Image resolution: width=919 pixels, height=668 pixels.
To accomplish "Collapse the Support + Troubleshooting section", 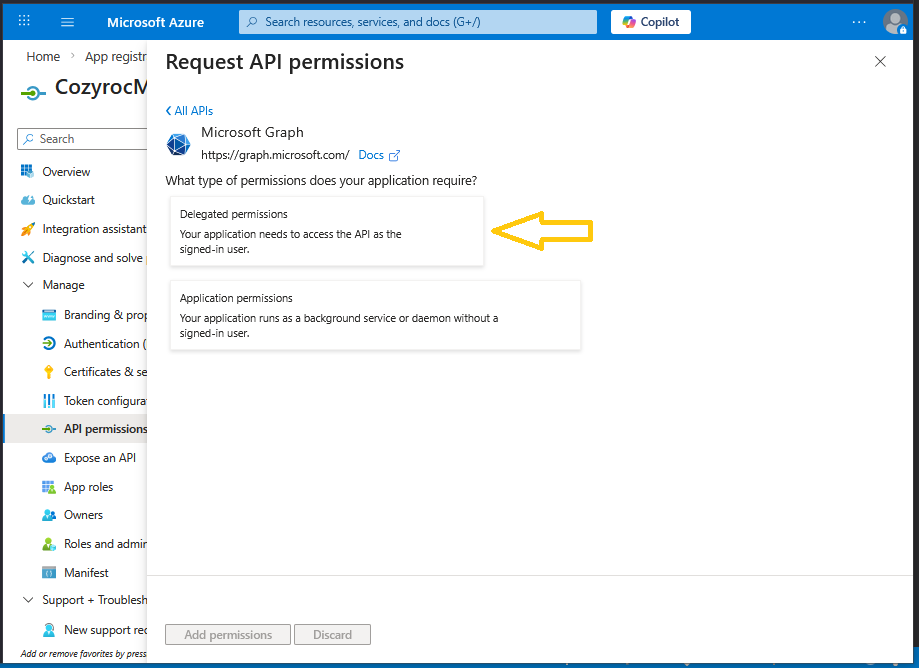I will pyautogui.click(x=27, y=600).
